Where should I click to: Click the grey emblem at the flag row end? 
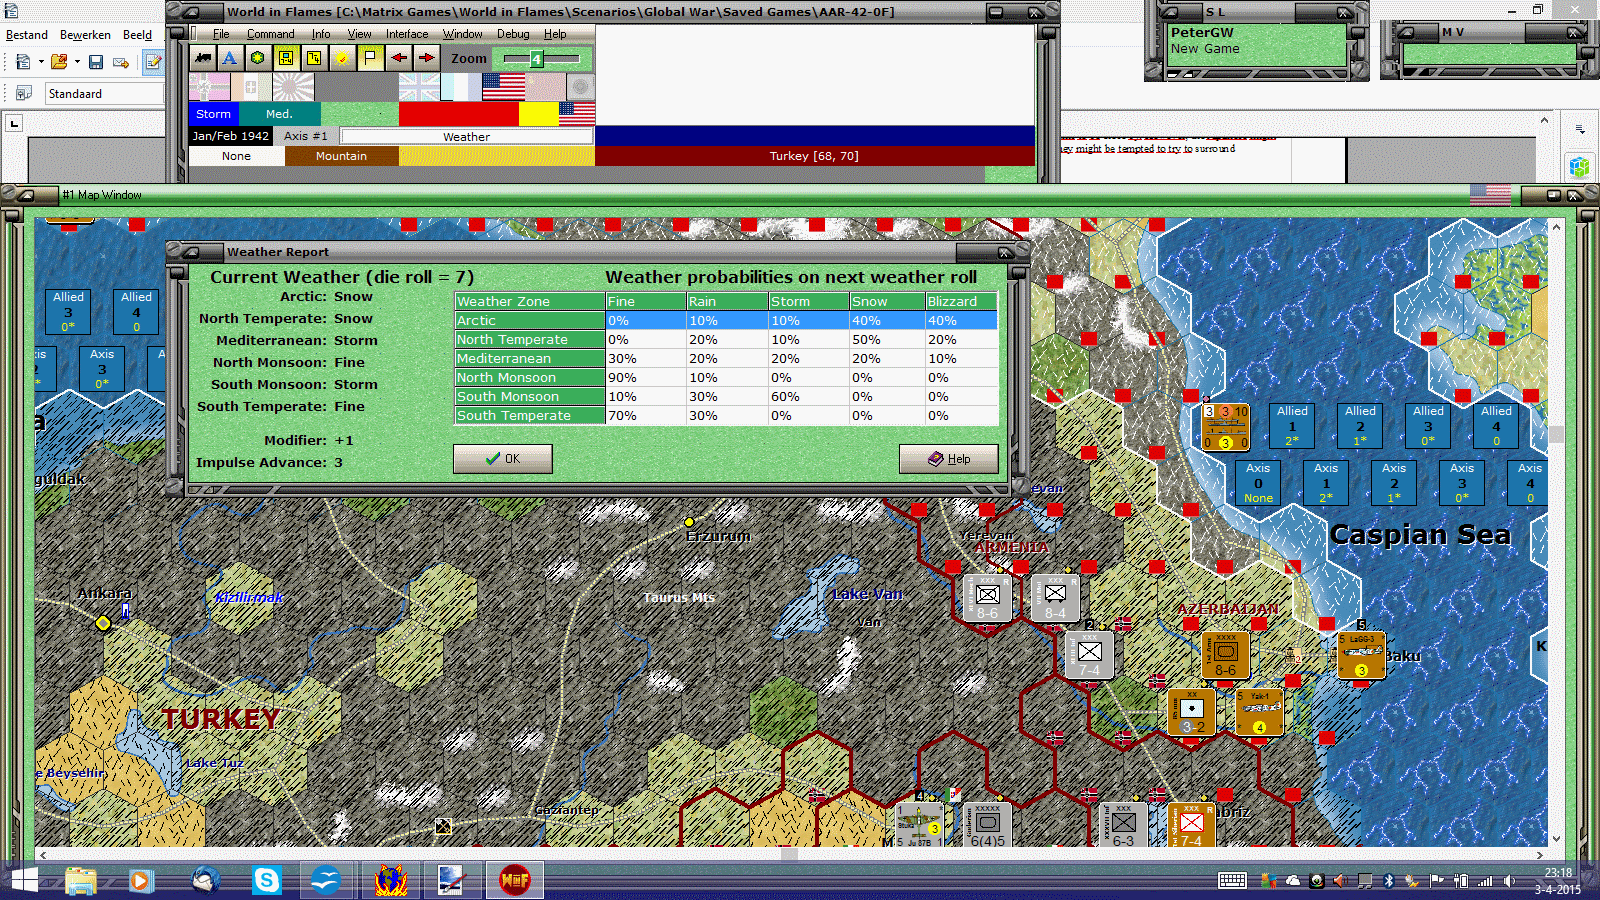(x=580, y=87)
